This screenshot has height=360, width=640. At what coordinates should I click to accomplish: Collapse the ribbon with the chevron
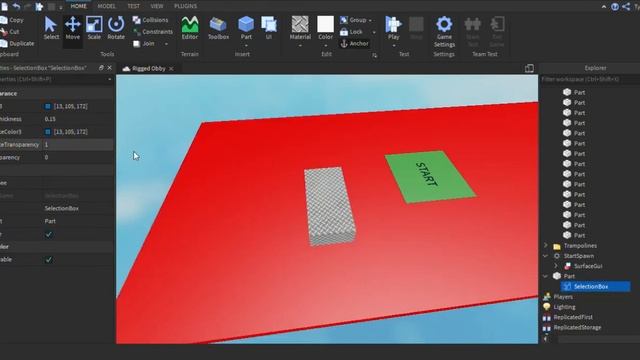604,7
